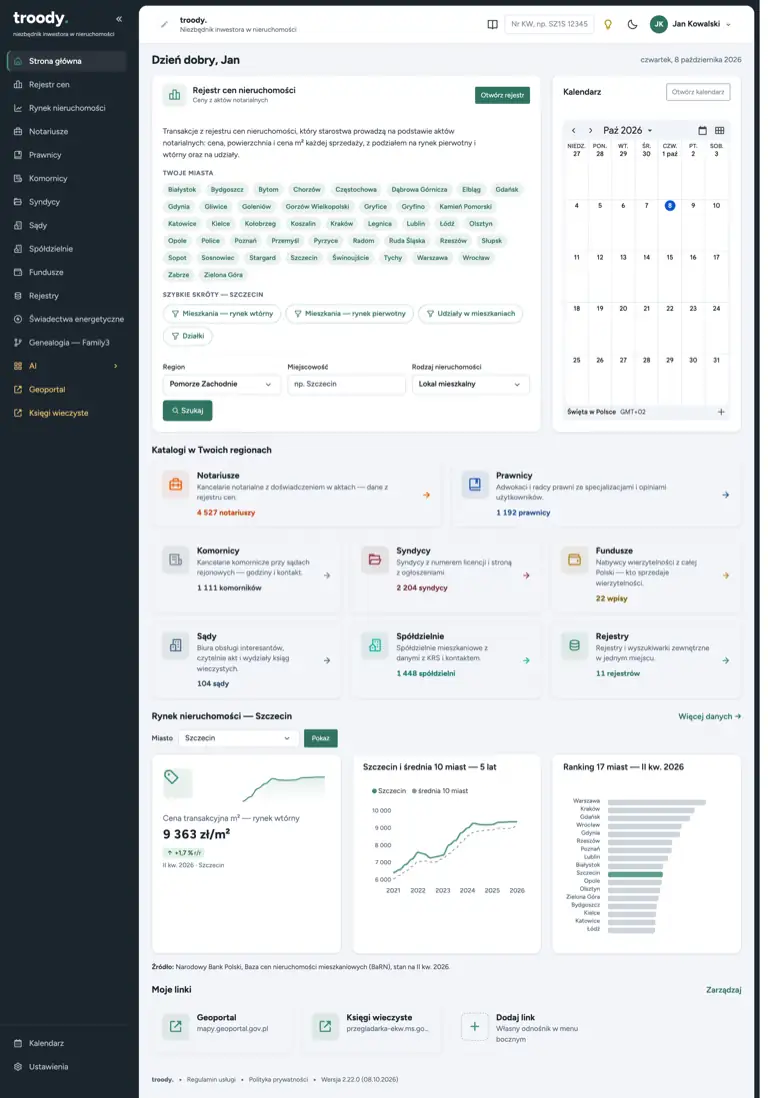Viewport: 768px width, 1098px height.
Task: Select the Kraków city chip
Action: 342,224
